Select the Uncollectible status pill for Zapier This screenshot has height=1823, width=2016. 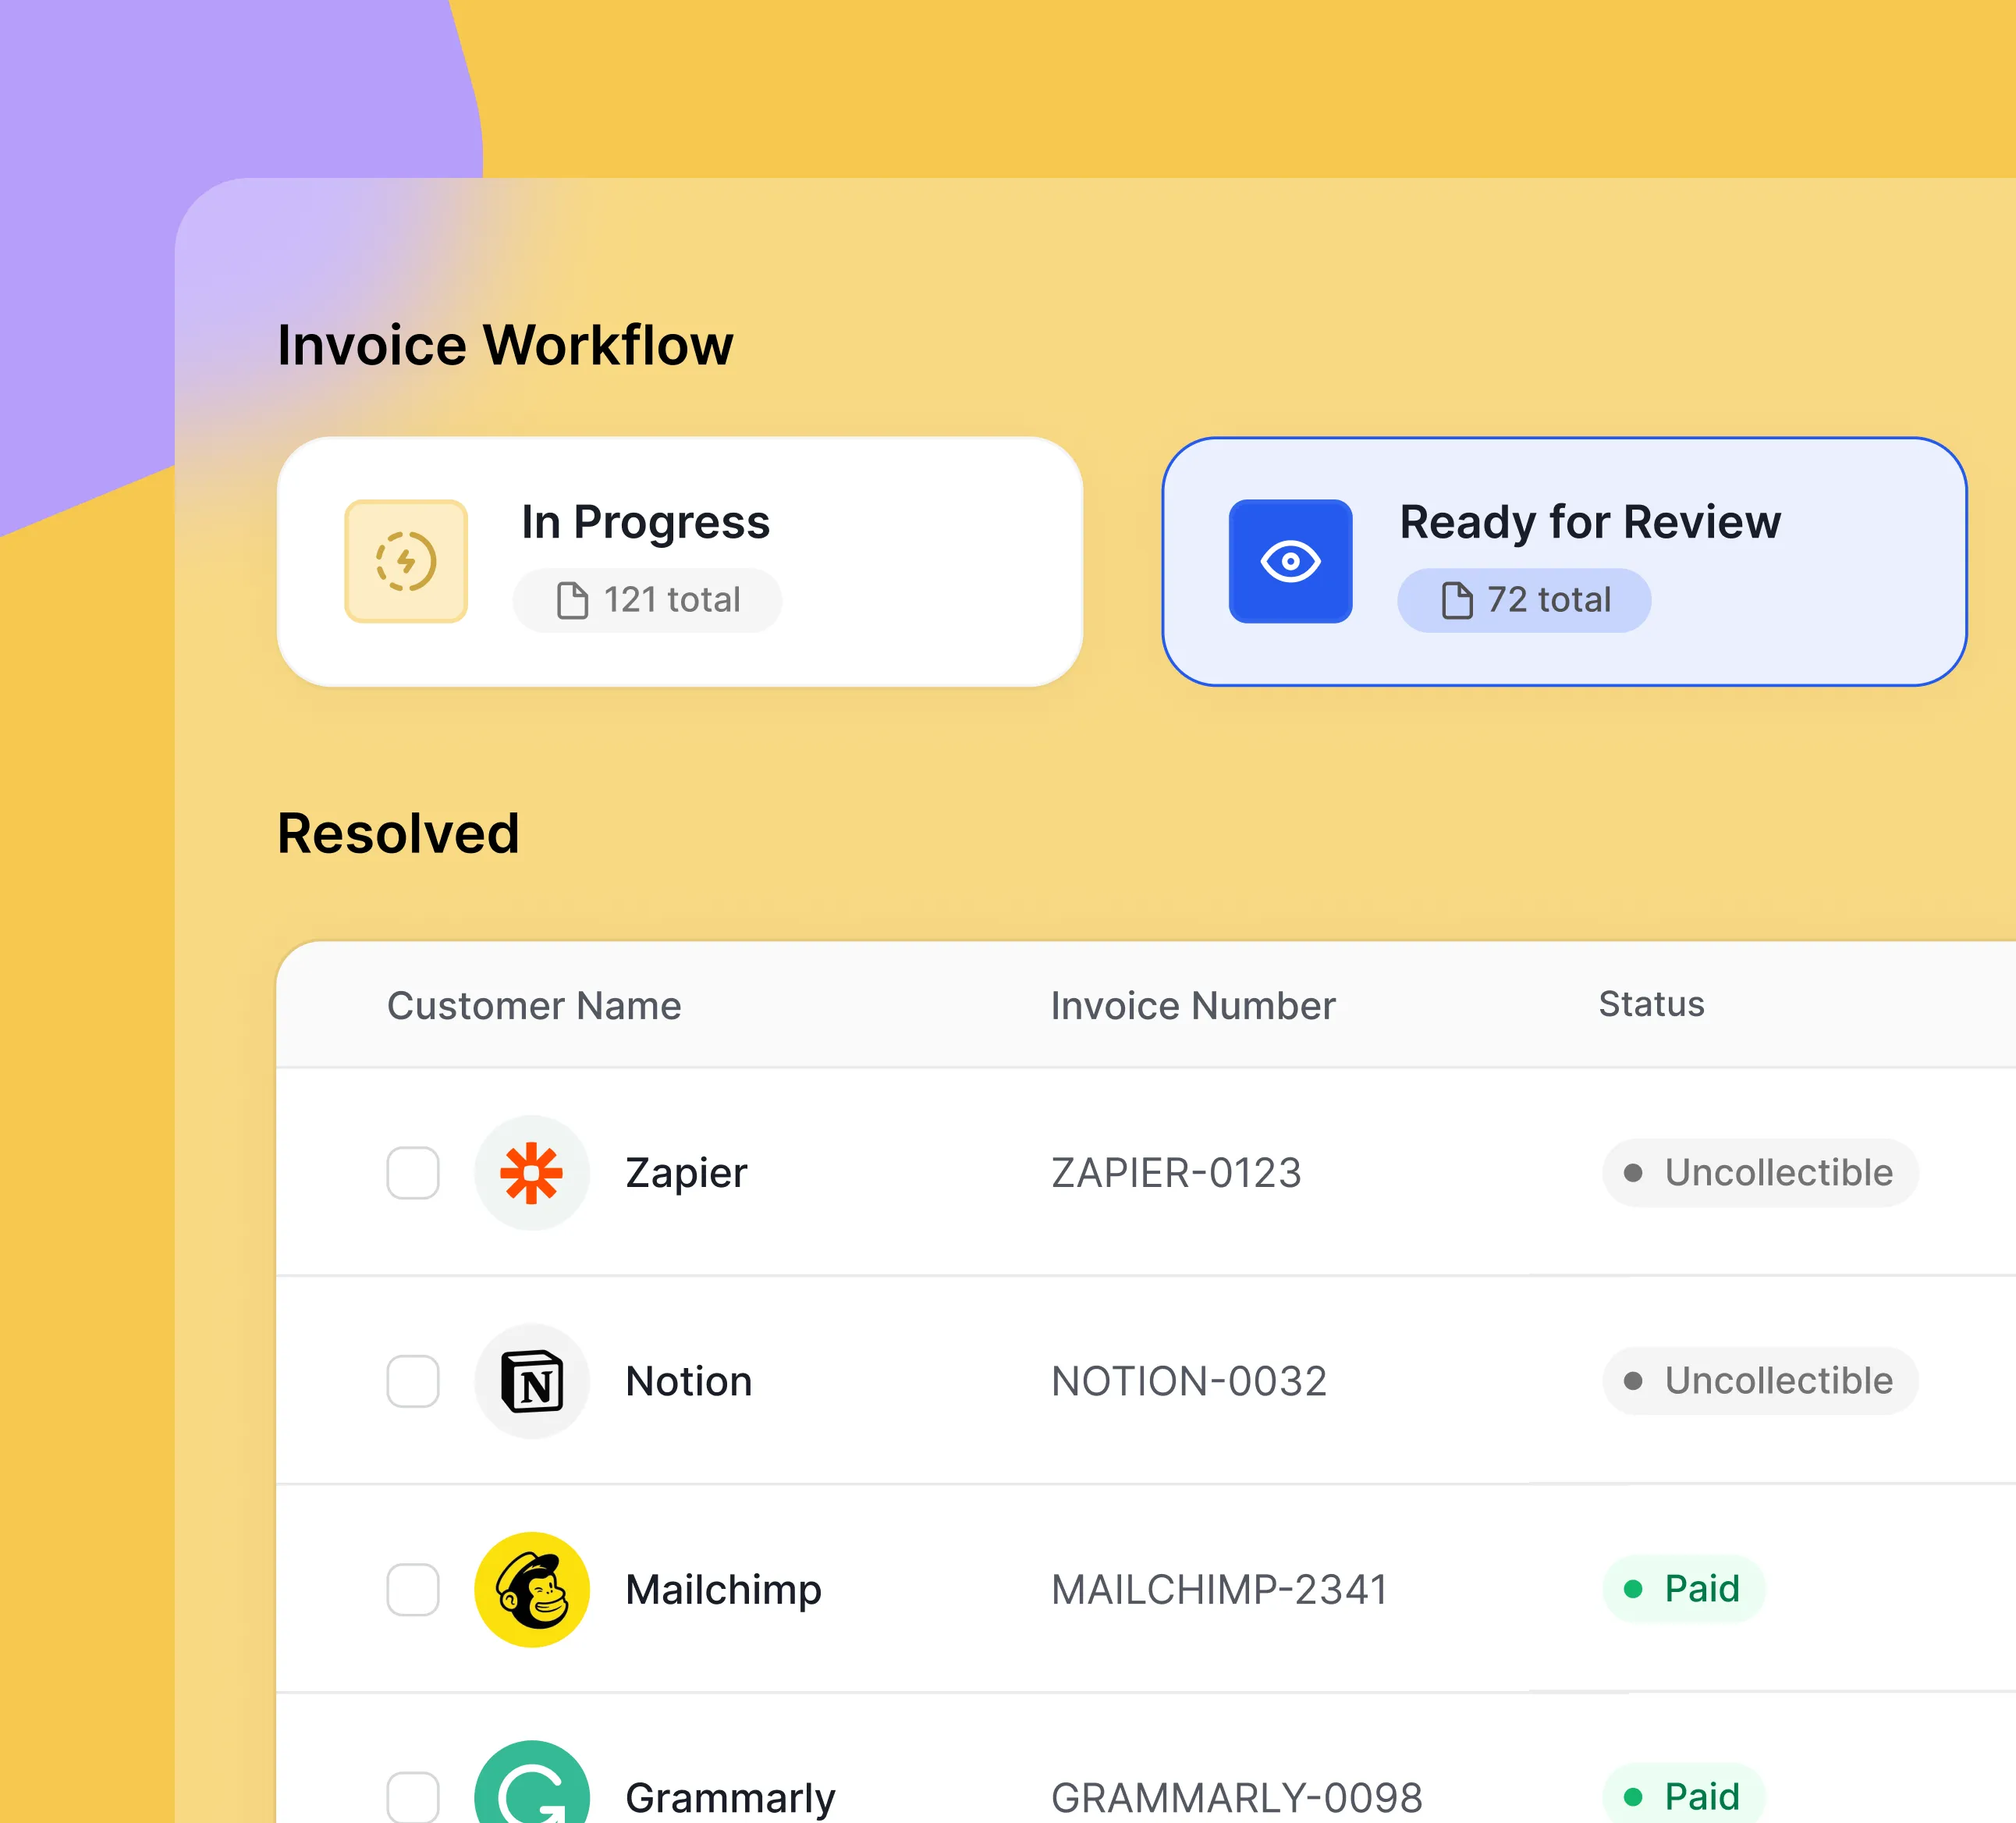[1759, 1172]
